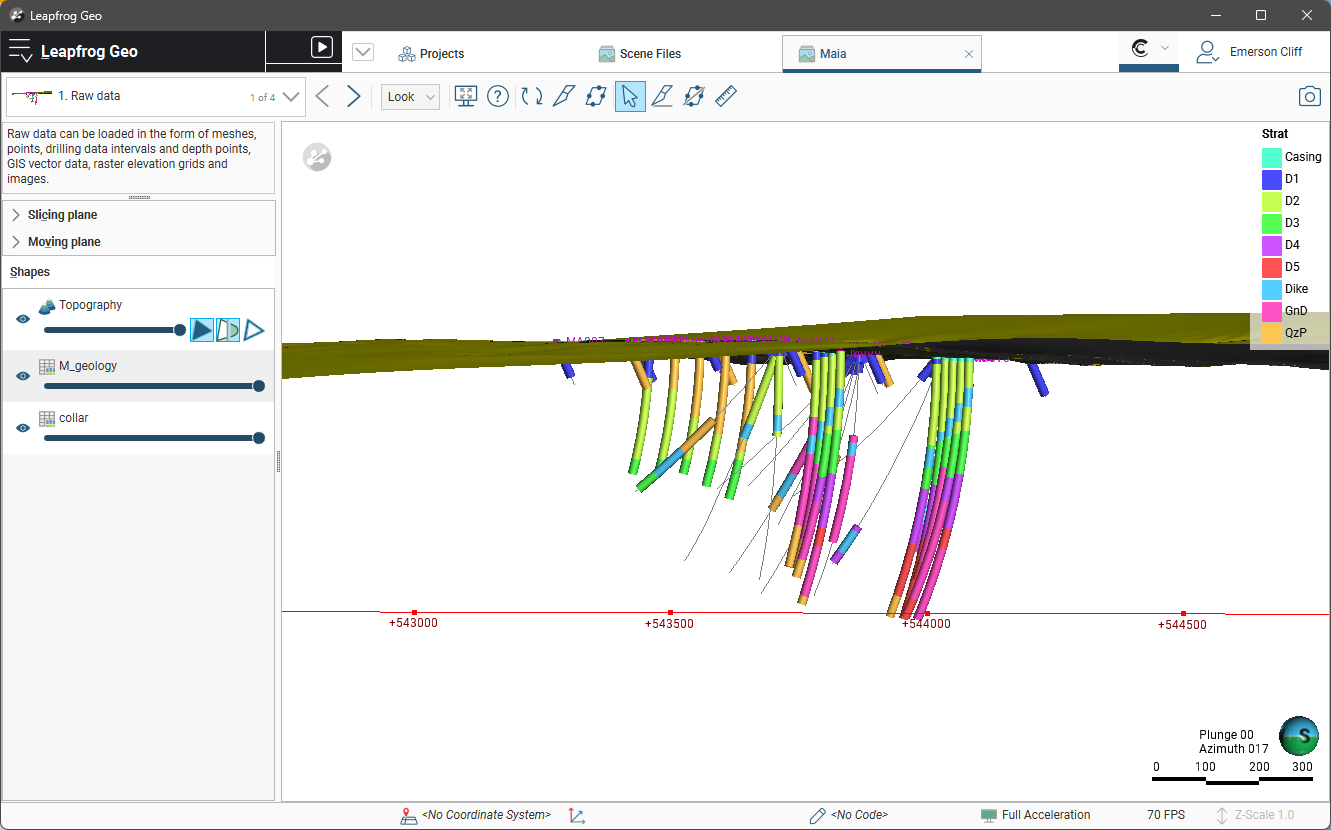This screenshot has height=830, width=1331.
Task: Switch to the Projects tab
Action: tap(432, 54)
